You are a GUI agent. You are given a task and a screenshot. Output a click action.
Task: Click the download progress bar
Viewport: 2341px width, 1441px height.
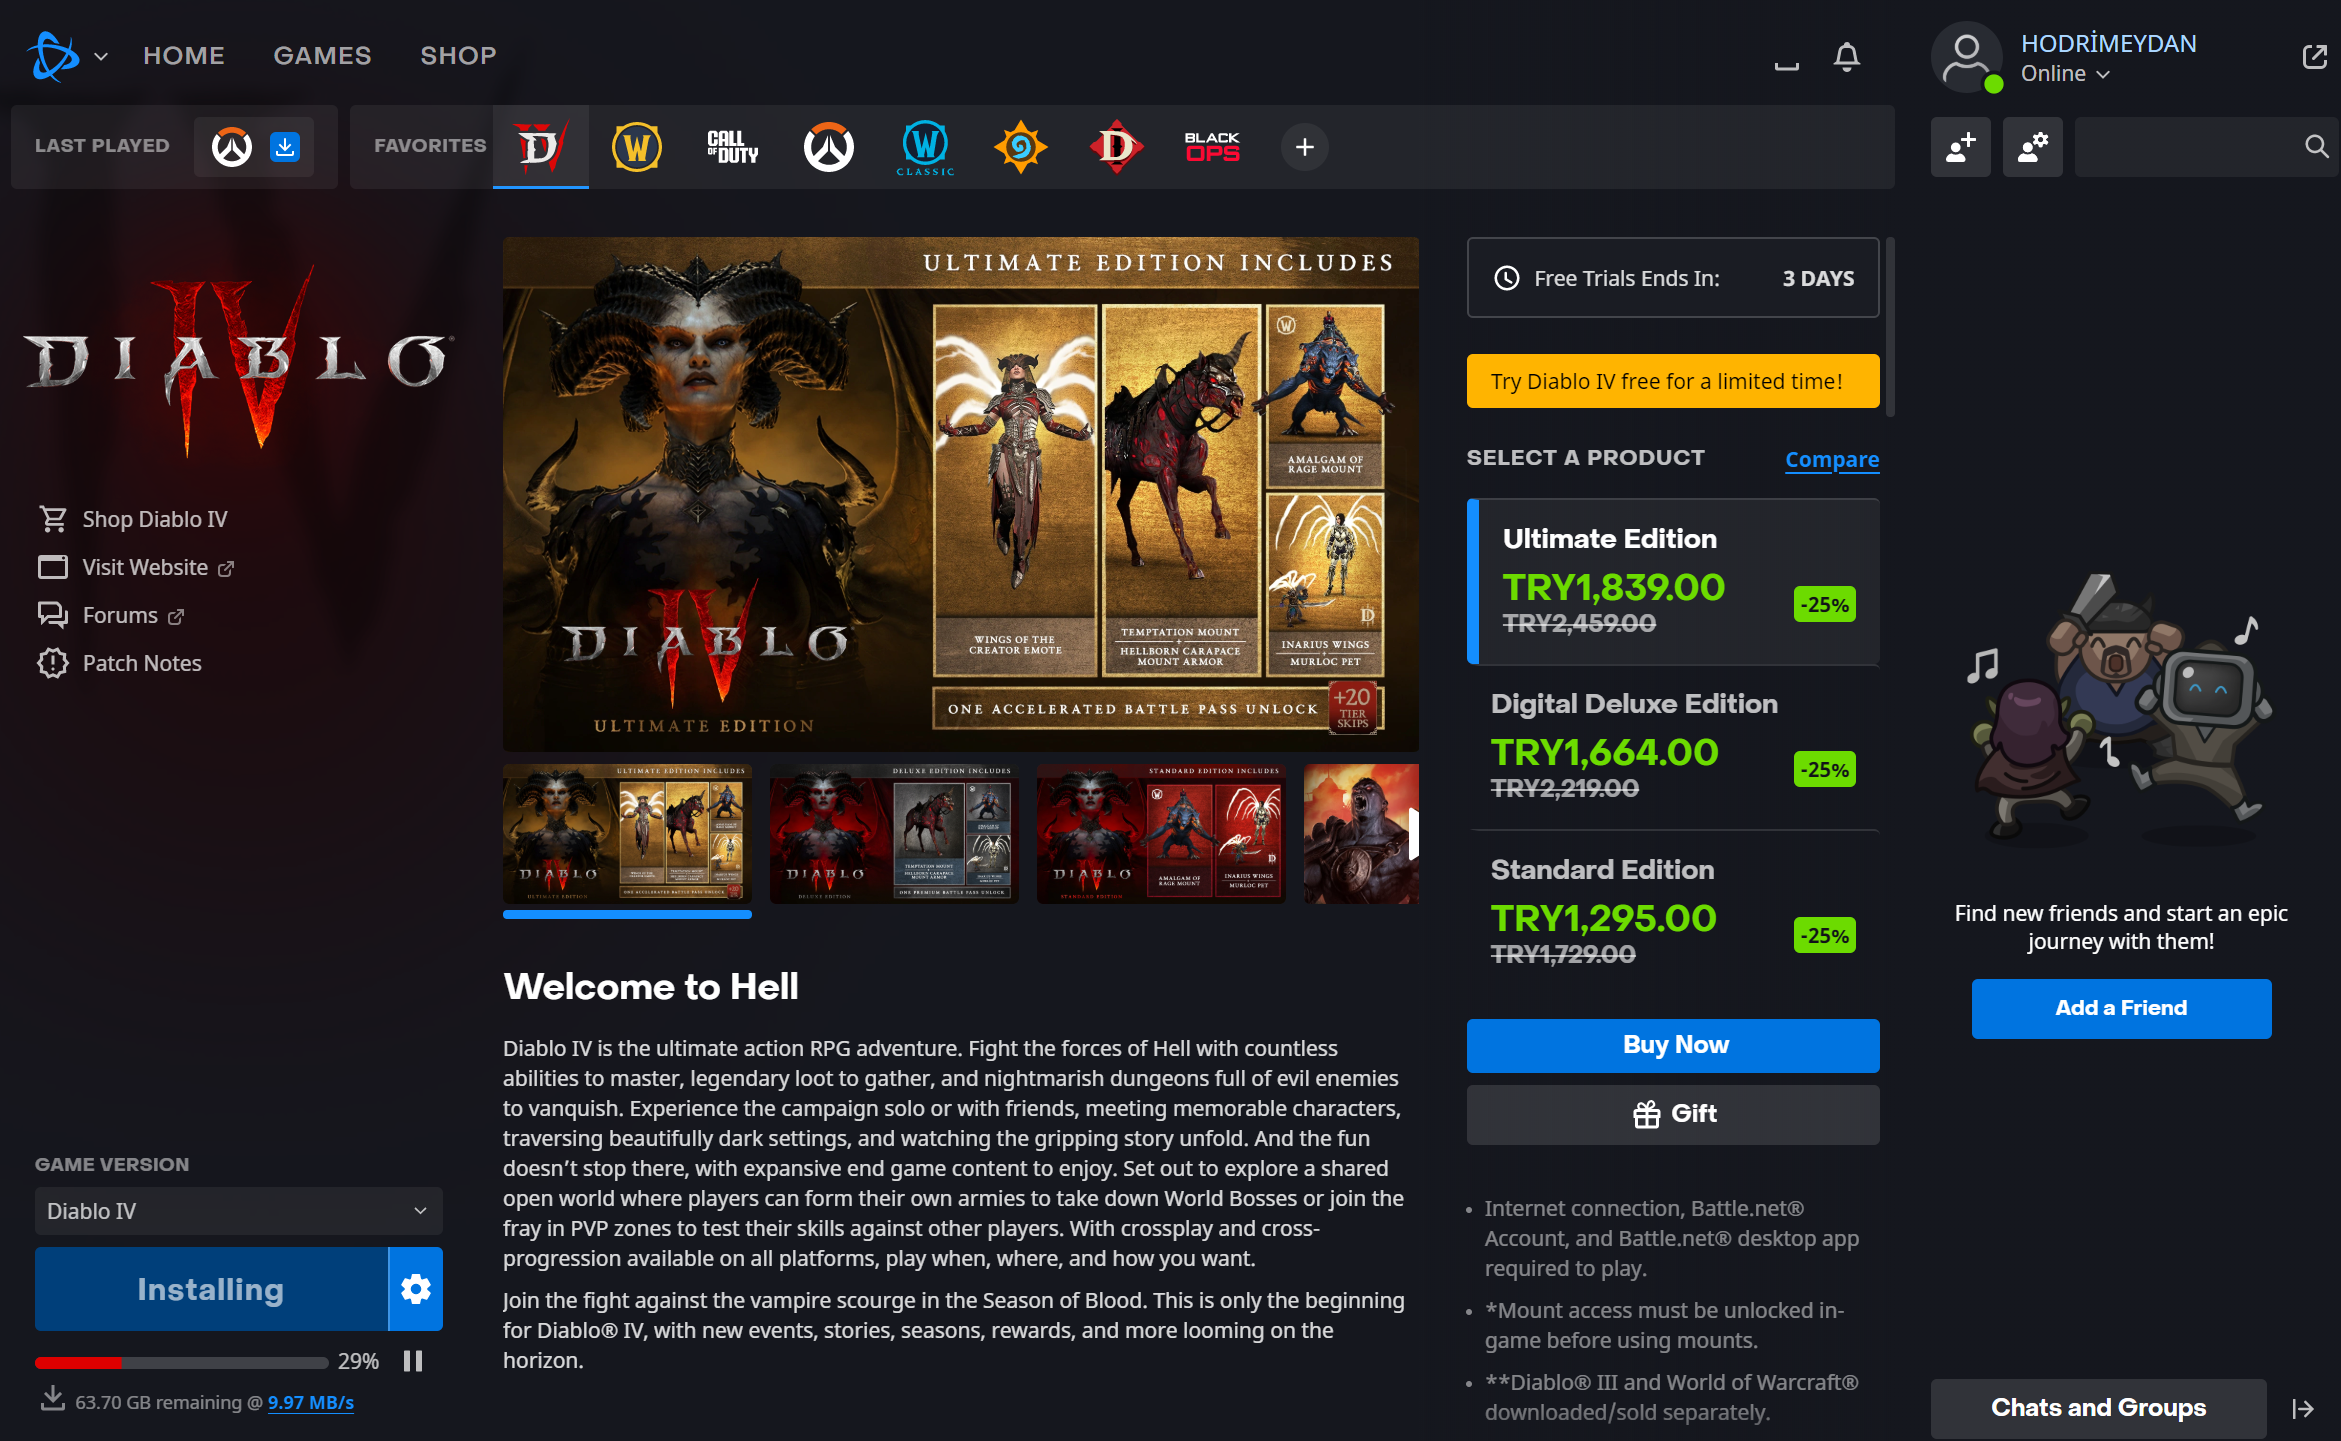[181, 1362]
